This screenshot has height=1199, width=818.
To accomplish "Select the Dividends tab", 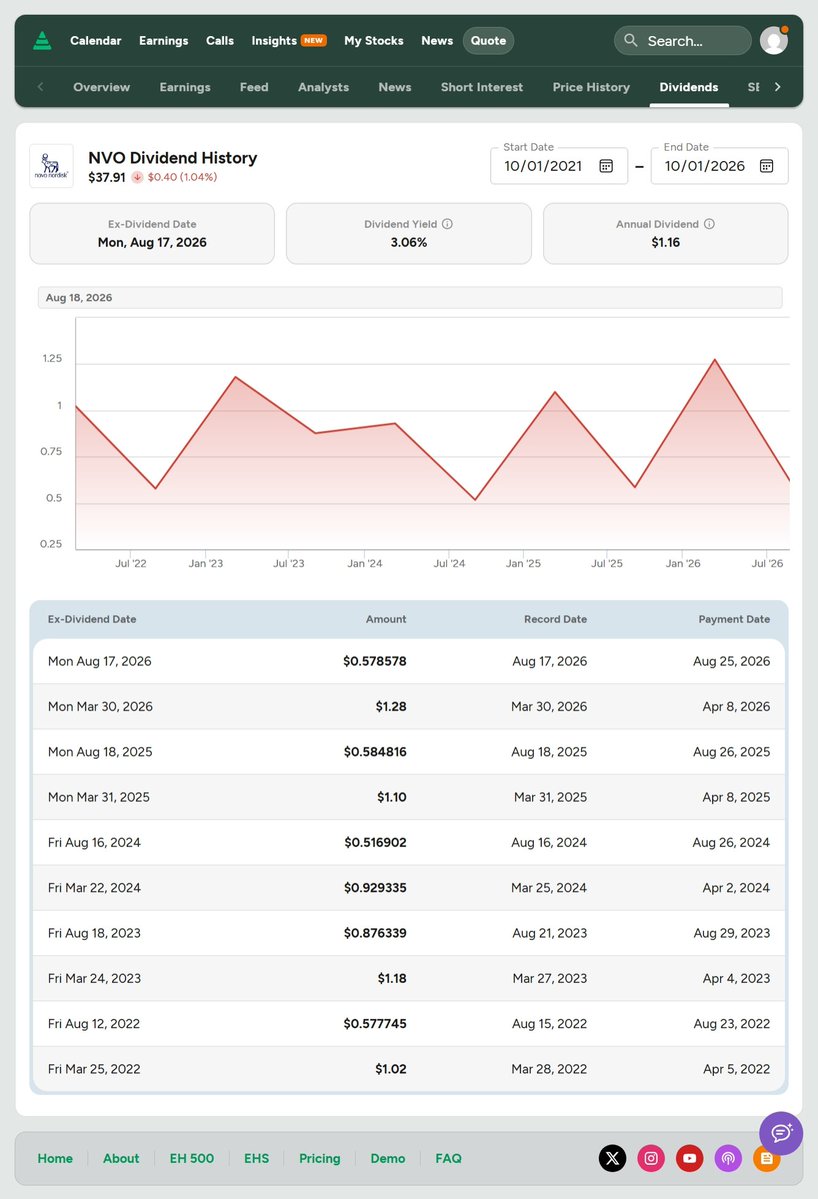I will 689,87.
